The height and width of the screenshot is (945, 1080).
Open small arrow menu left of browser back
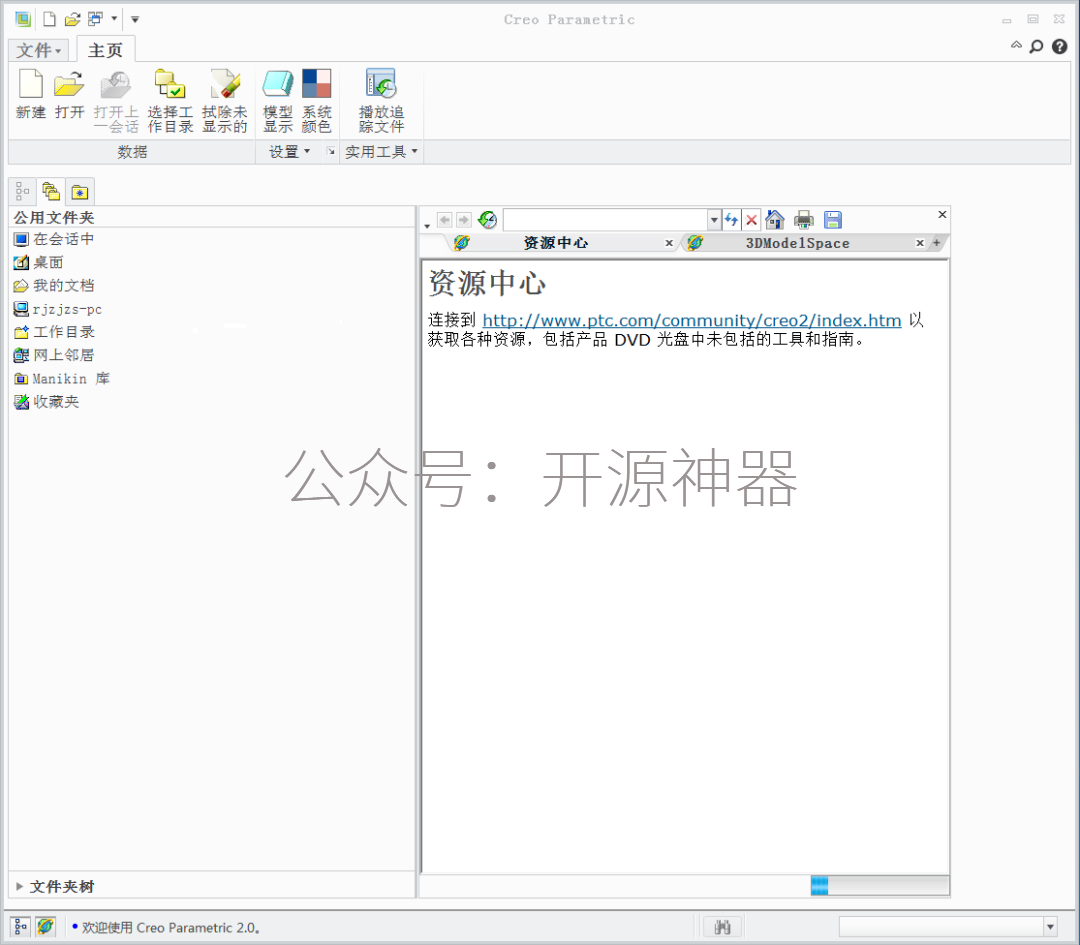click(427, 225)
